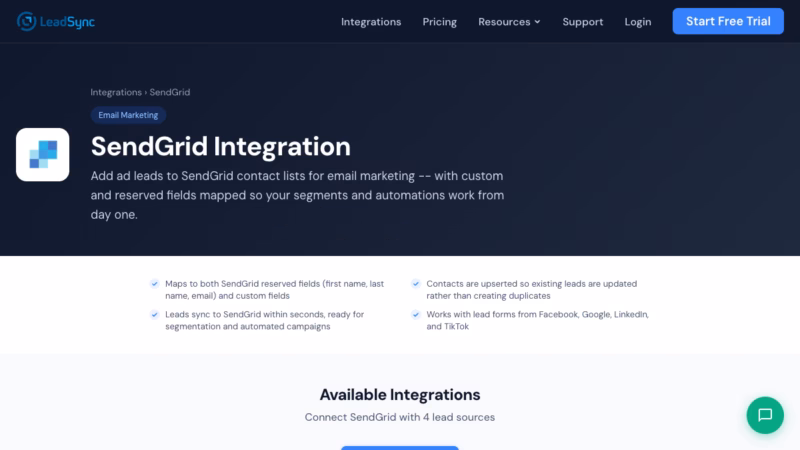Click the LeadSync logo
Screen dimensions: 800x450
(56, 21)
